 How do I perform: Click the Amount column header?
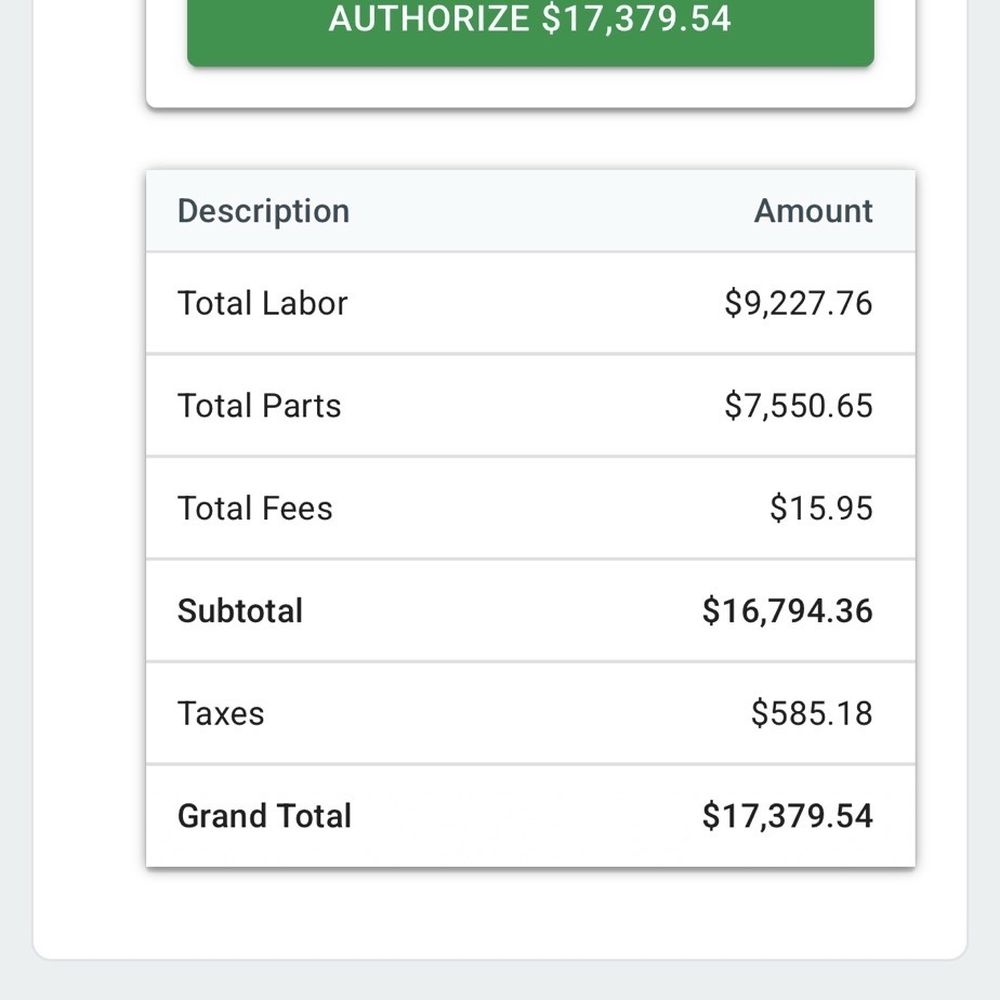coord(813,211)
